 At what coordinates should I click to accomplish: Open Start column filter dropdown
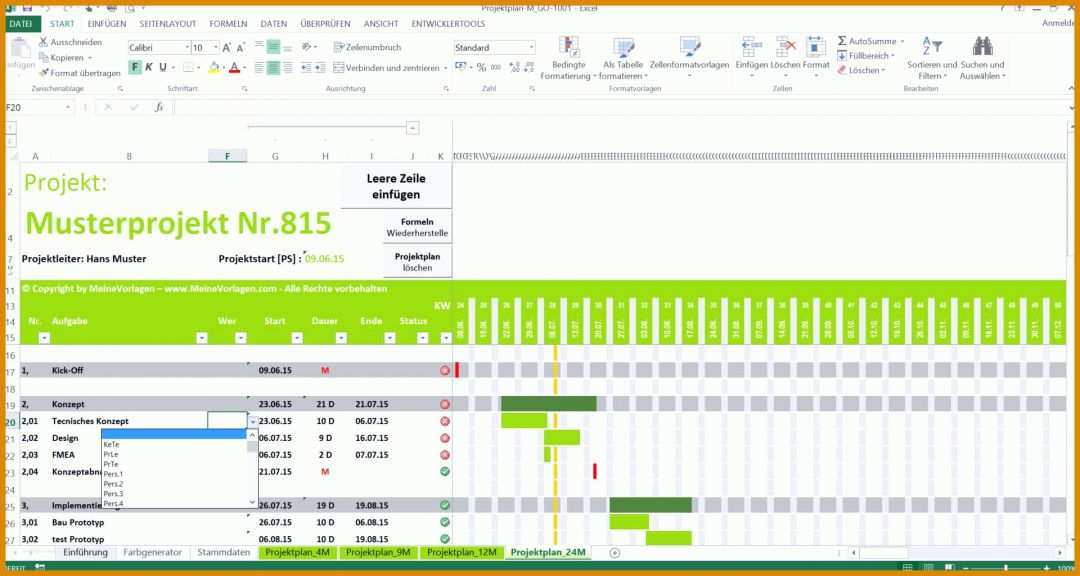pos(297,338)
